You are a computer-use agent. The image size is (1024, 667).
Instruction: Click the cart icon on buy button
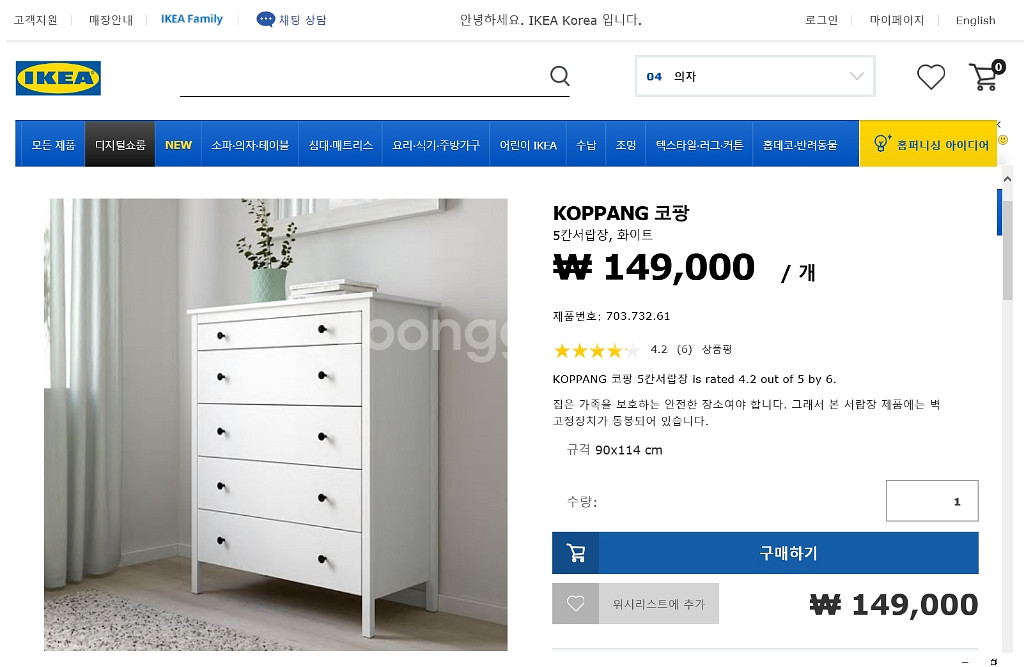point(575,553)
